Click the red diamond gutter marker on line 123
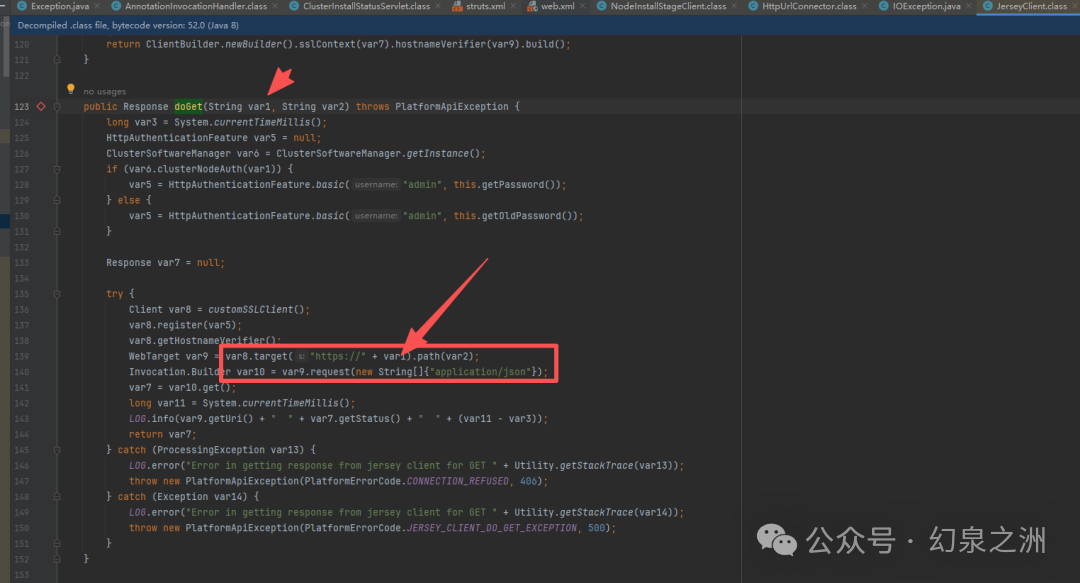 click(x=41, y=106)
